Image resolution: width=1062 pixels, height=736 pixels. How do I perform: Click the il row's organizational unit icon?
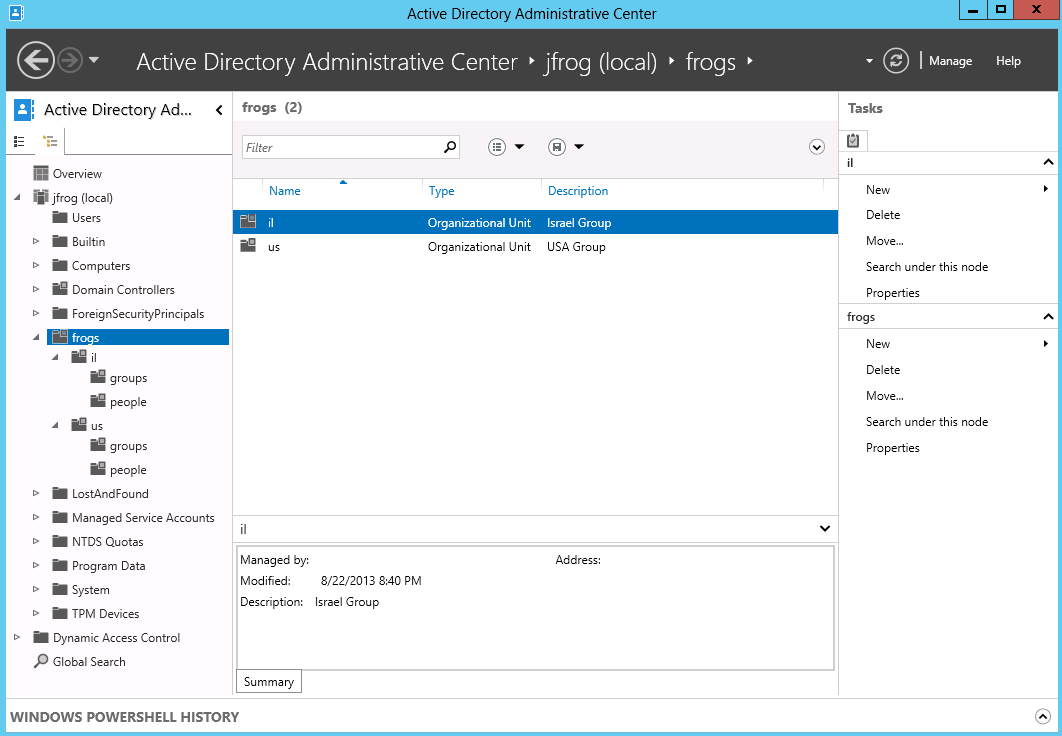(x=249, y=221)
